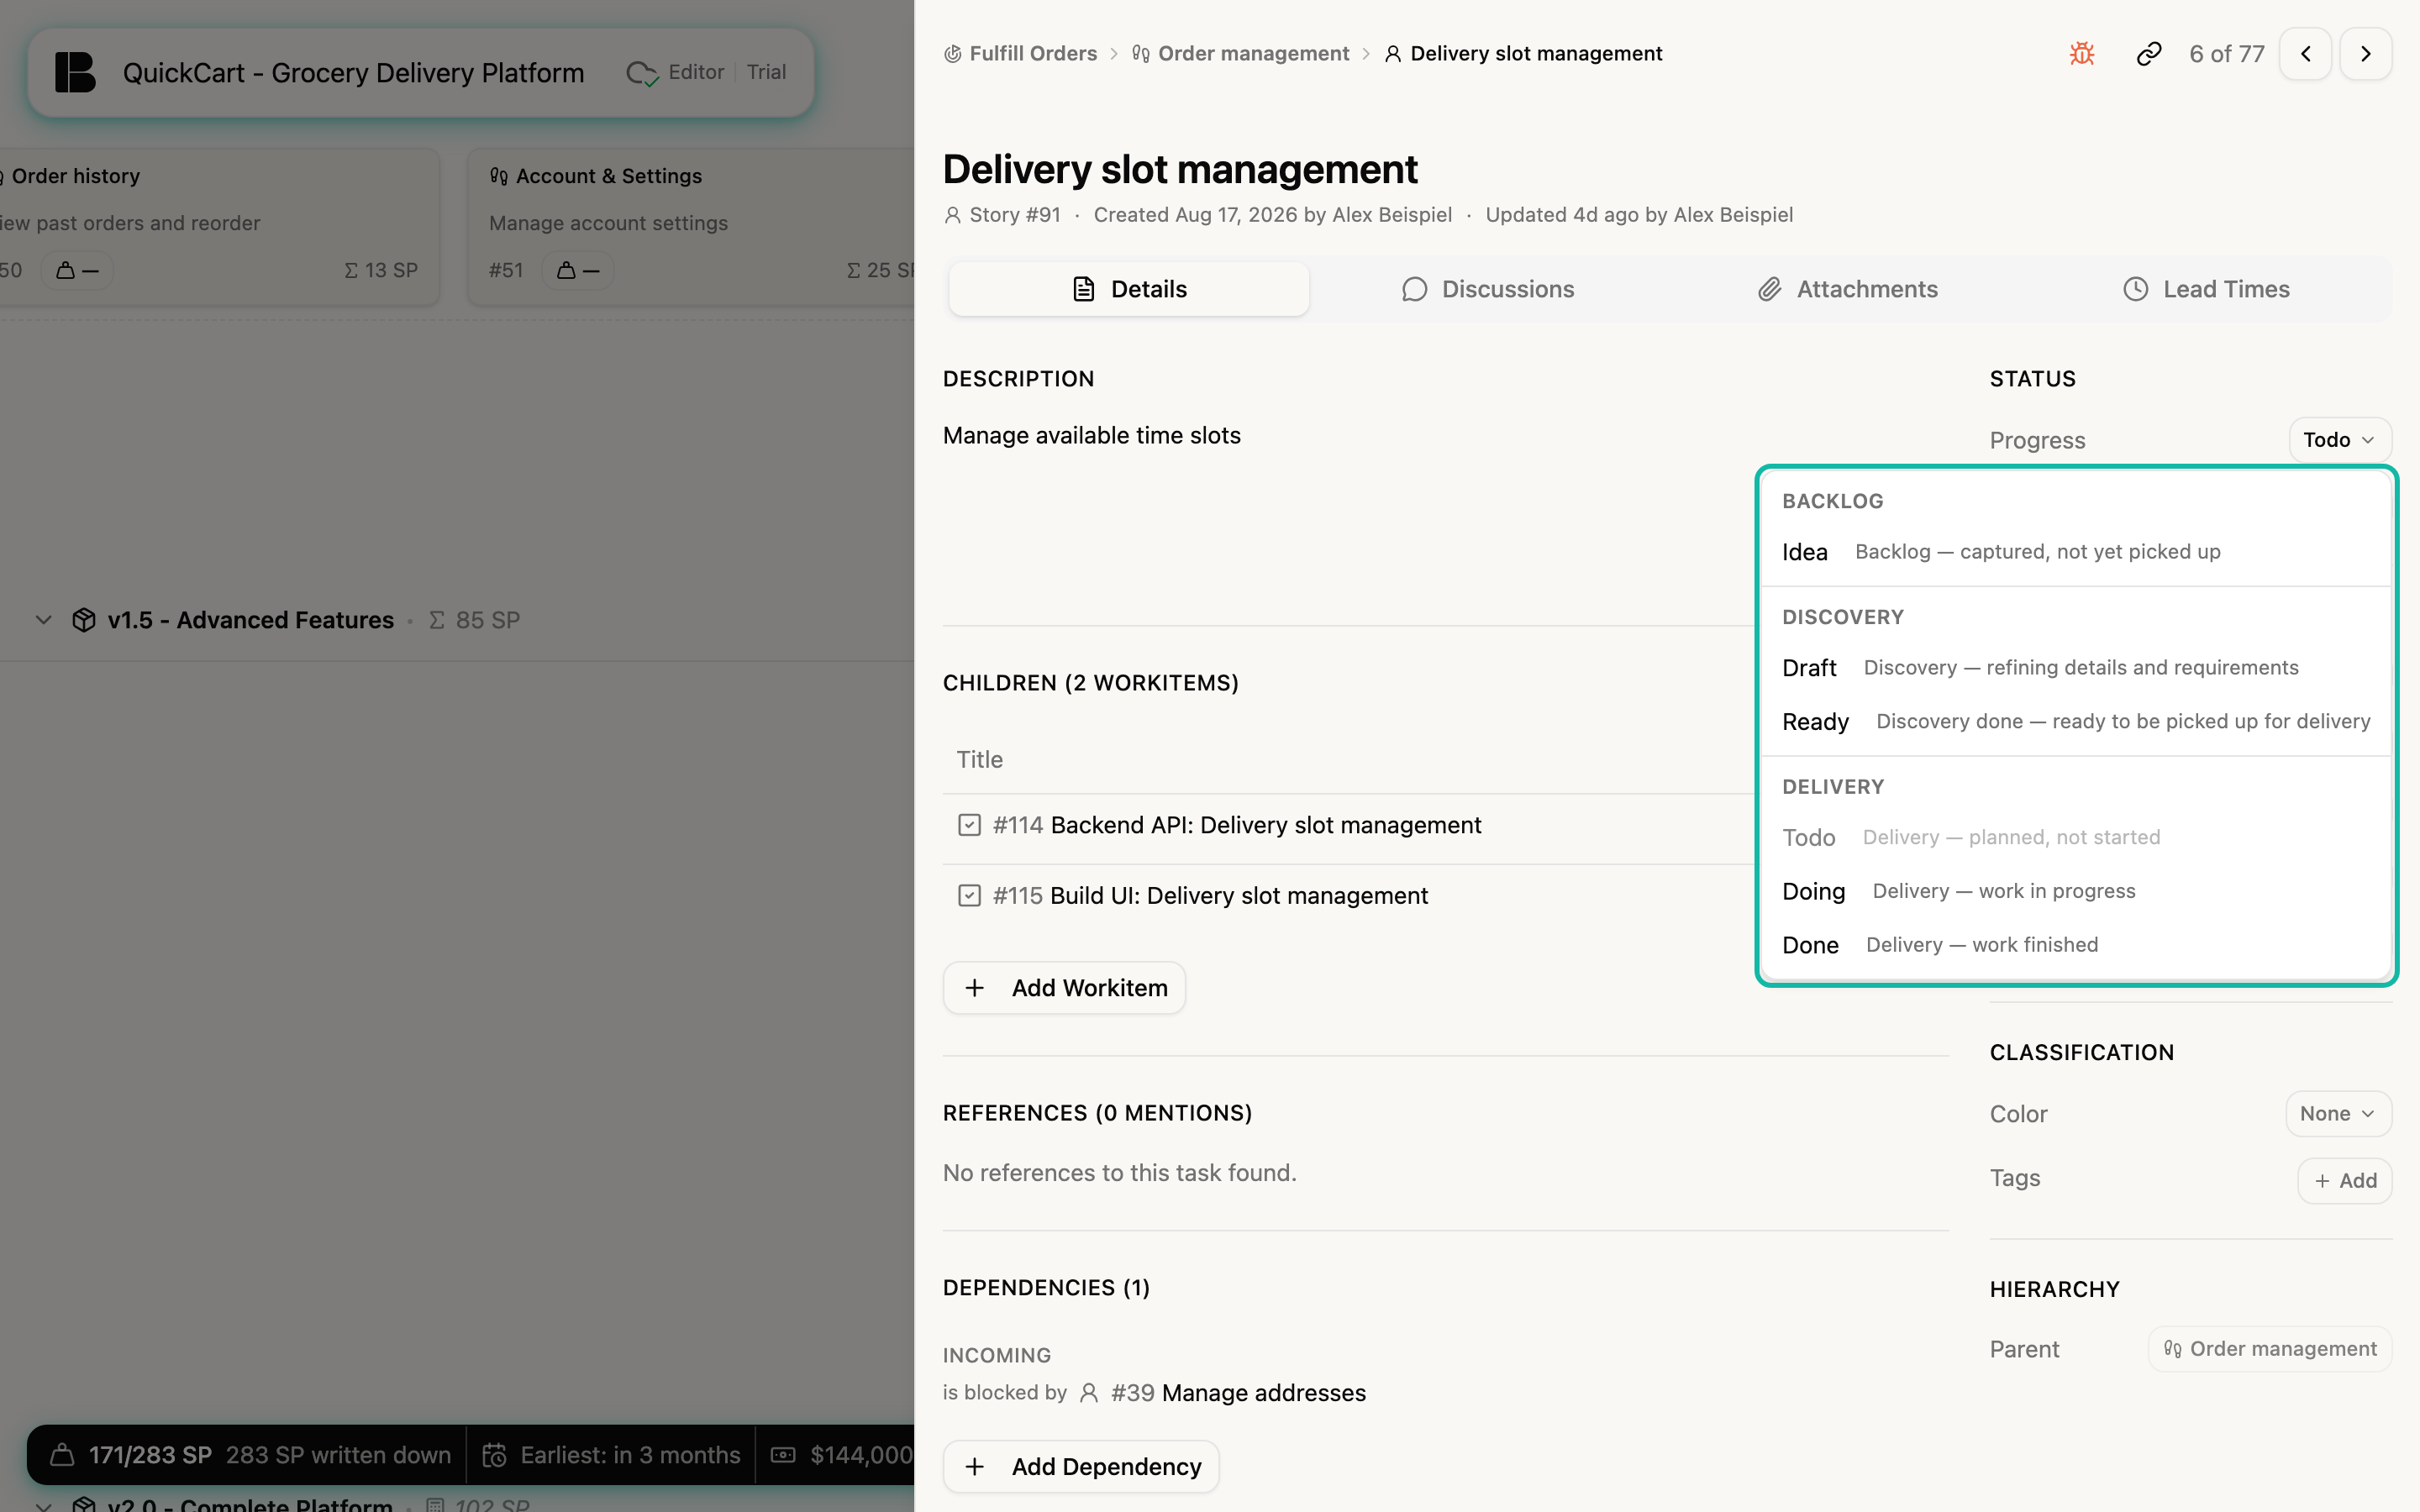
Task: Click footprints icon on Account & Settings card
Action: click(x=499, y=176)
